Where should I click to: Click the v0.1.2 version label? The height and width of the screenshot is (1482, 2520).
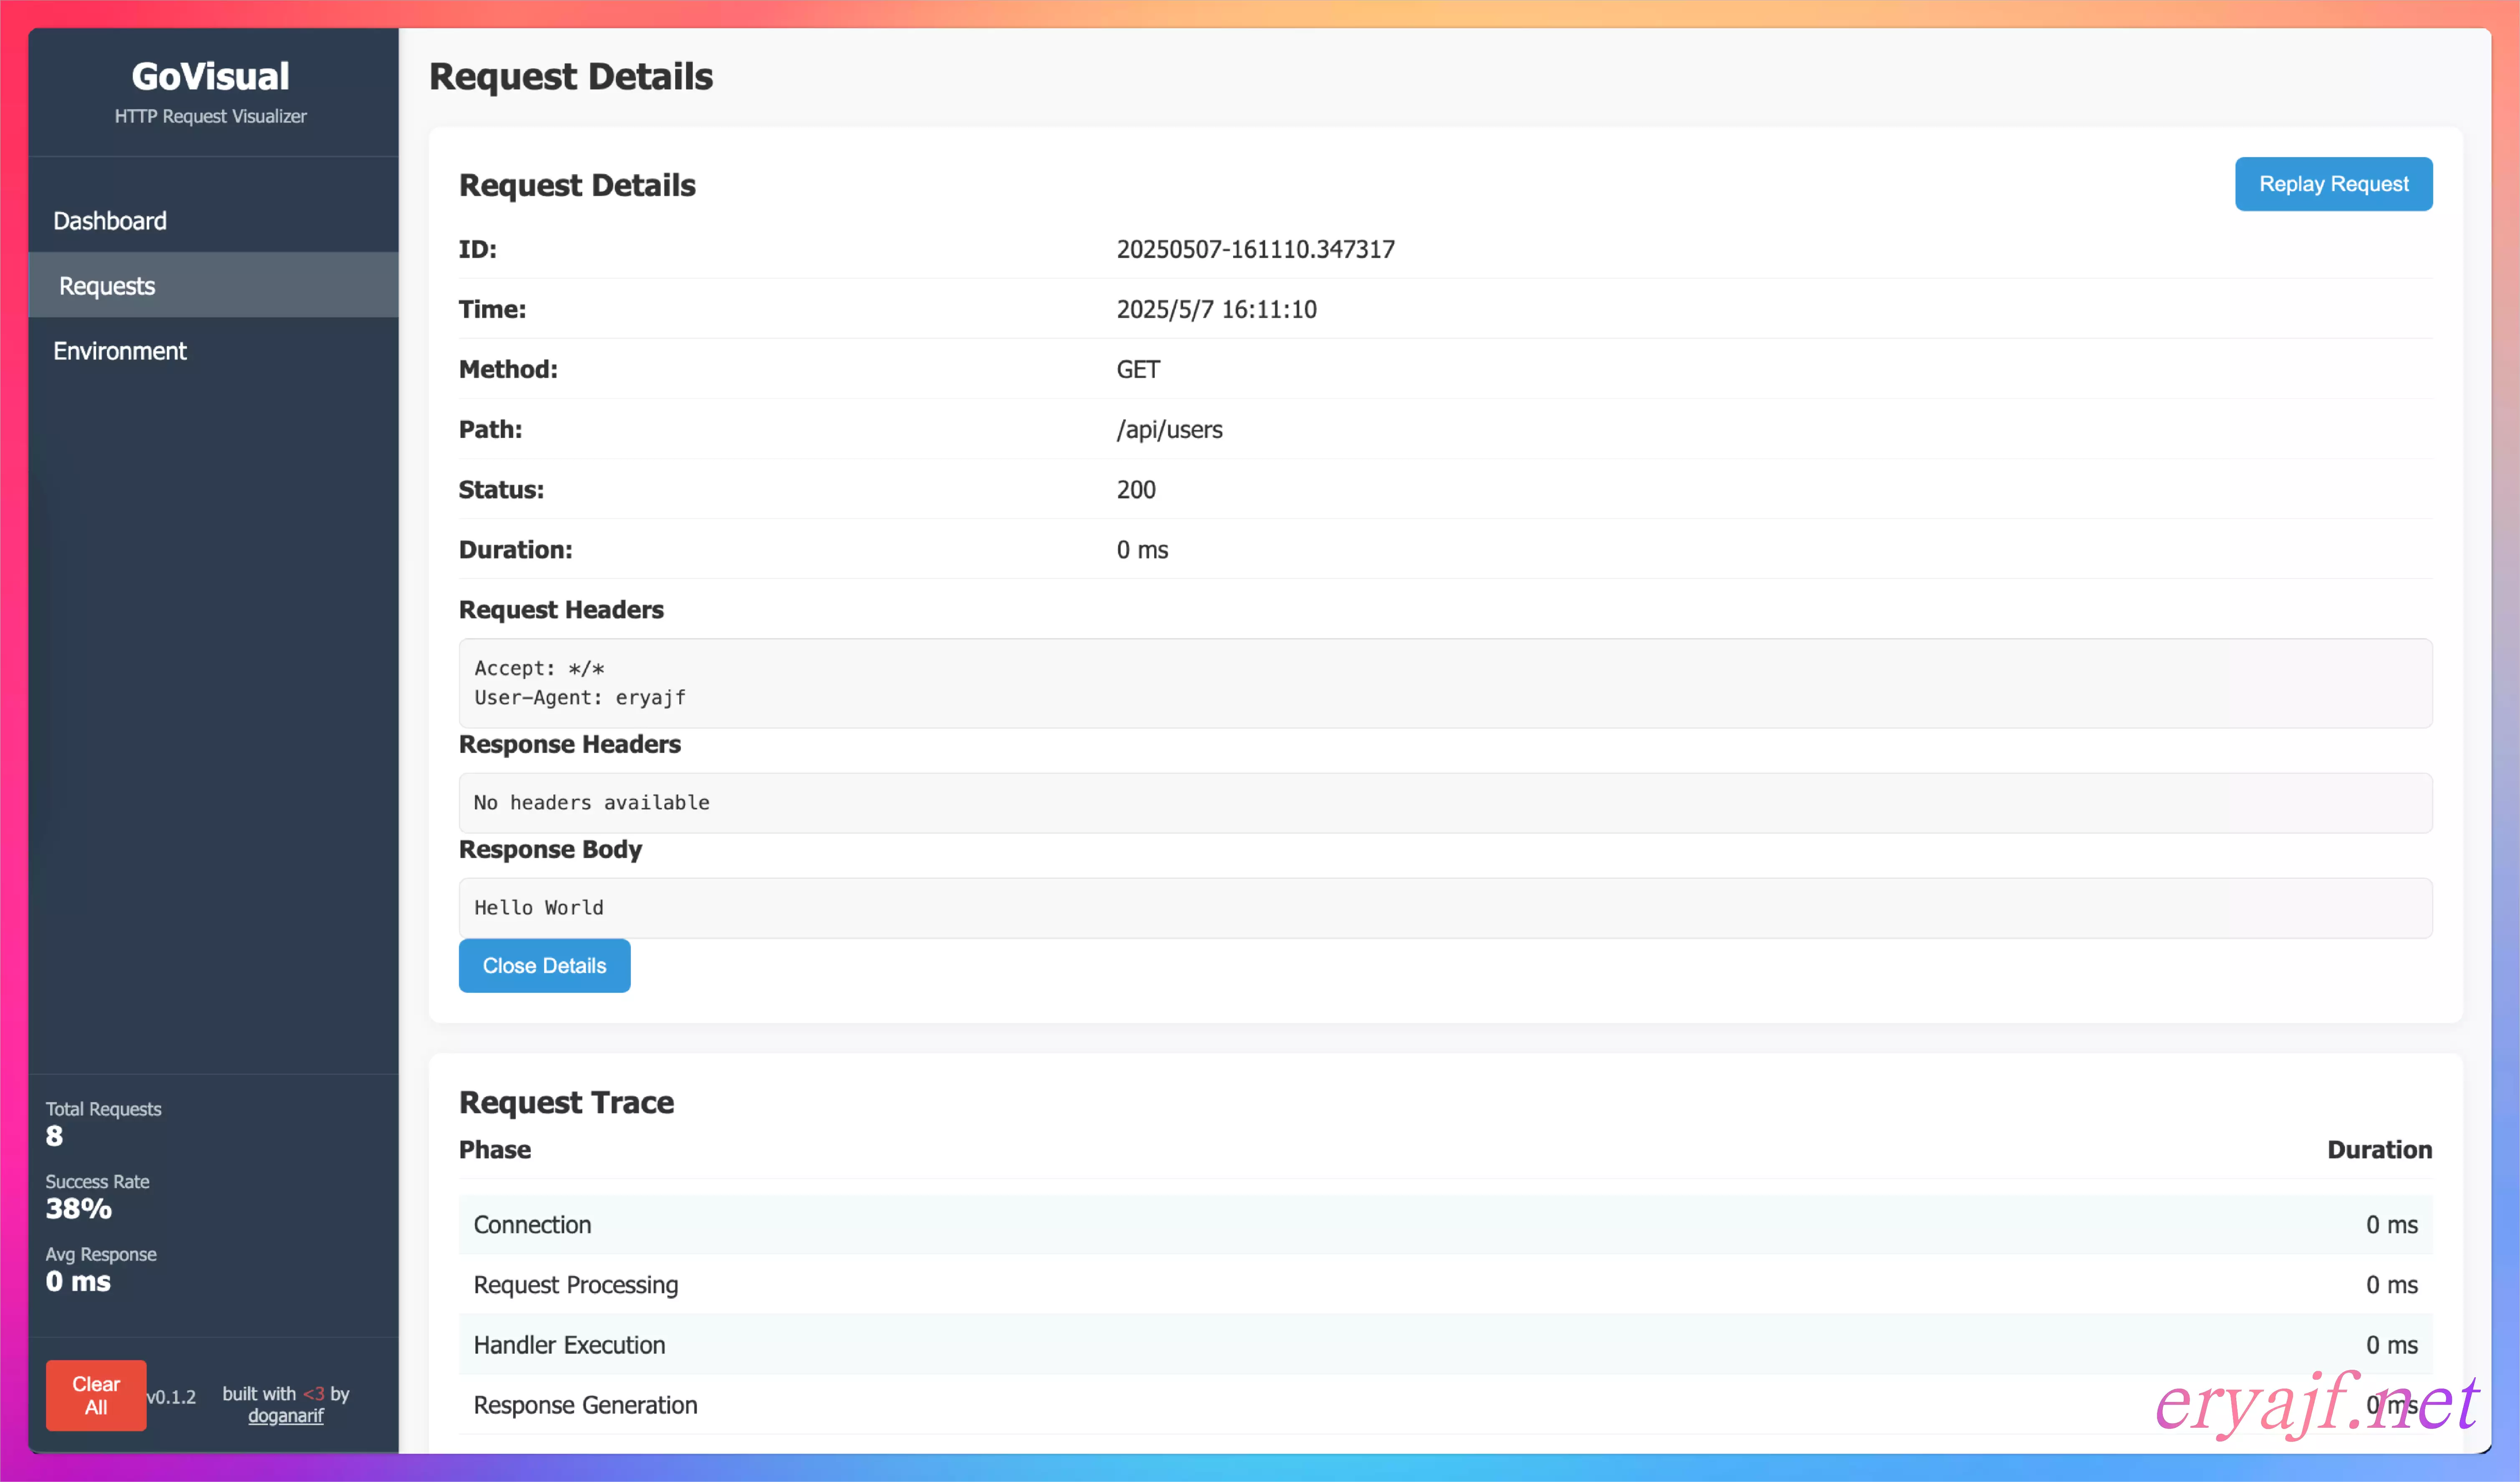(171, 1396)
